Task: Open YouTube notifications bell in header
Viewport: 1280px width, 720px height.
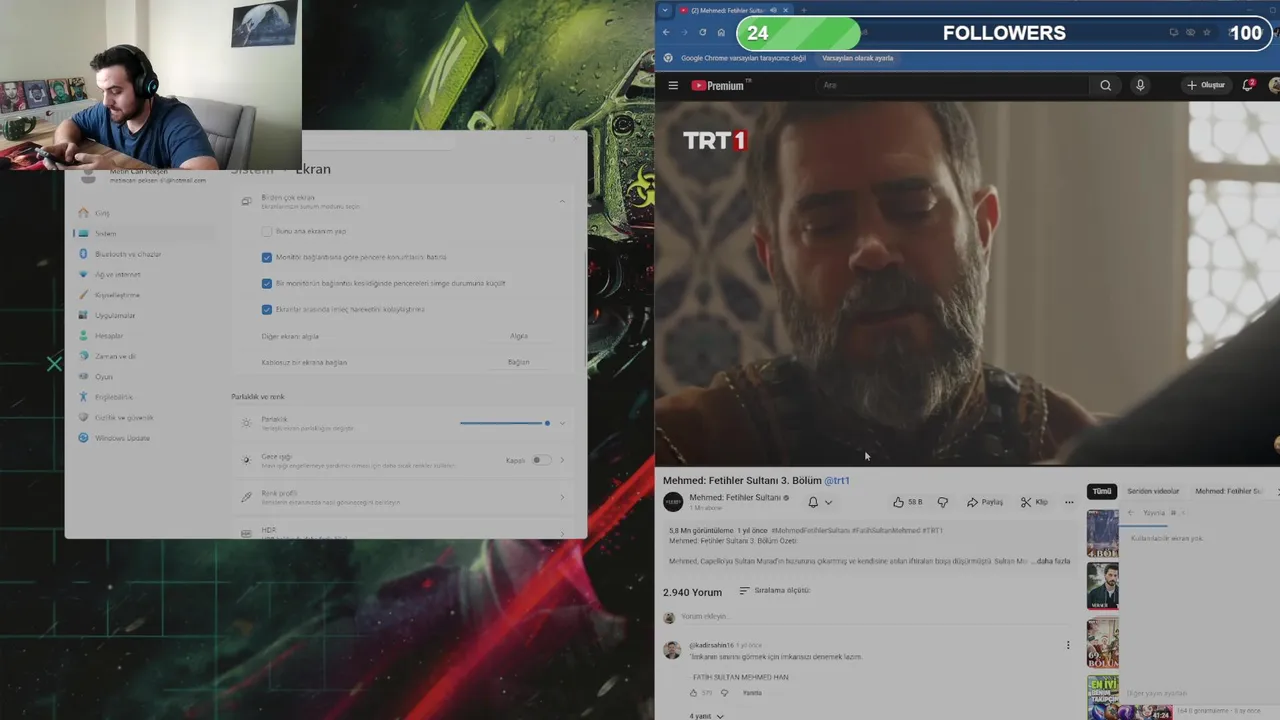Action: [1247, 85]
